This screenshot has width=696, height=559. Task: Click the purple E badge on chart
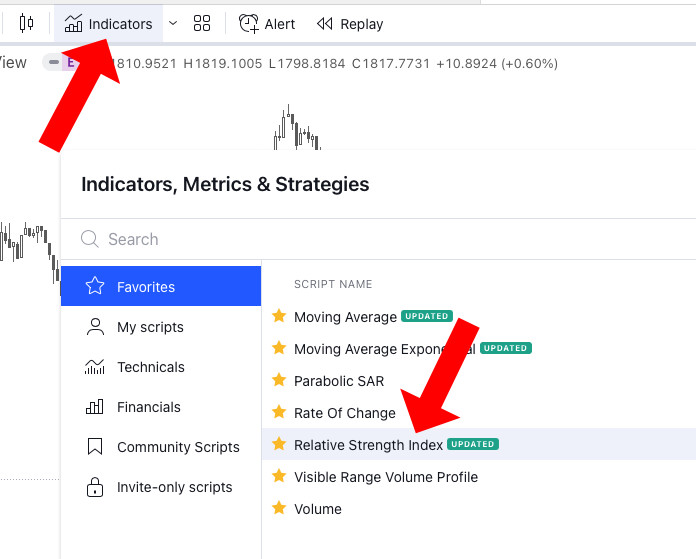pyautogui.click(x=70, y=63)
